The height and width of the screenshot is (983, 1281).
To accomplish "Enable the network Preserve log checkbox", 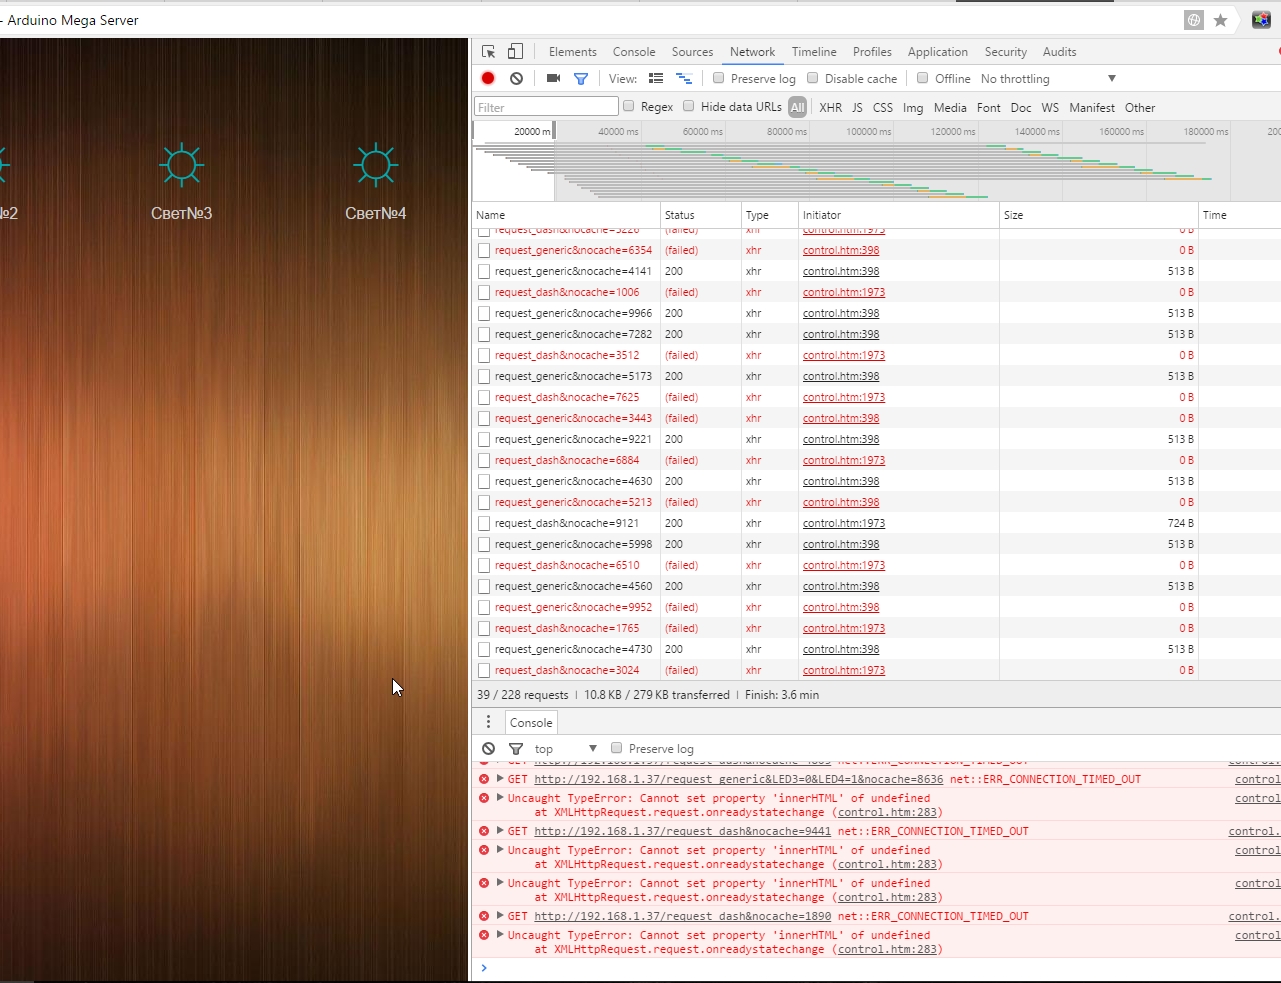I will click(x=718, y=78).
